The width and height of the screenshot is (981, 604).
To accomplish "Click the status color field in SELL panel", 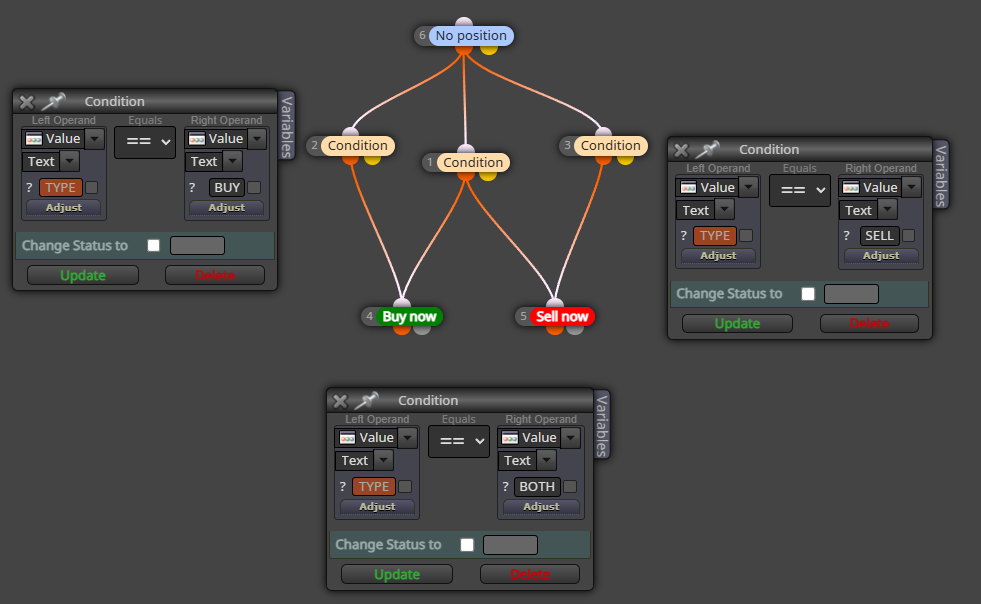I will (851, 294).
